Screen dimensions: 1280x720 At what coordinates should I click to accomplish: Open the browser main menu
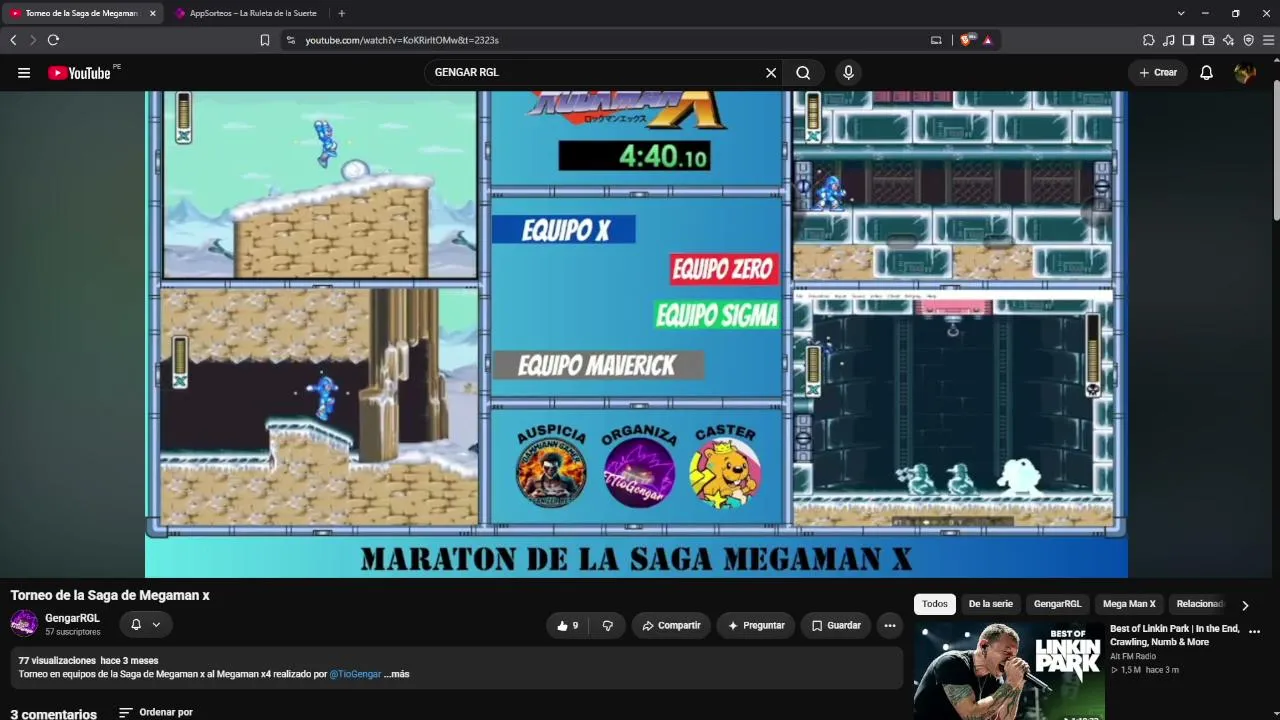(x=1268, y=40)
